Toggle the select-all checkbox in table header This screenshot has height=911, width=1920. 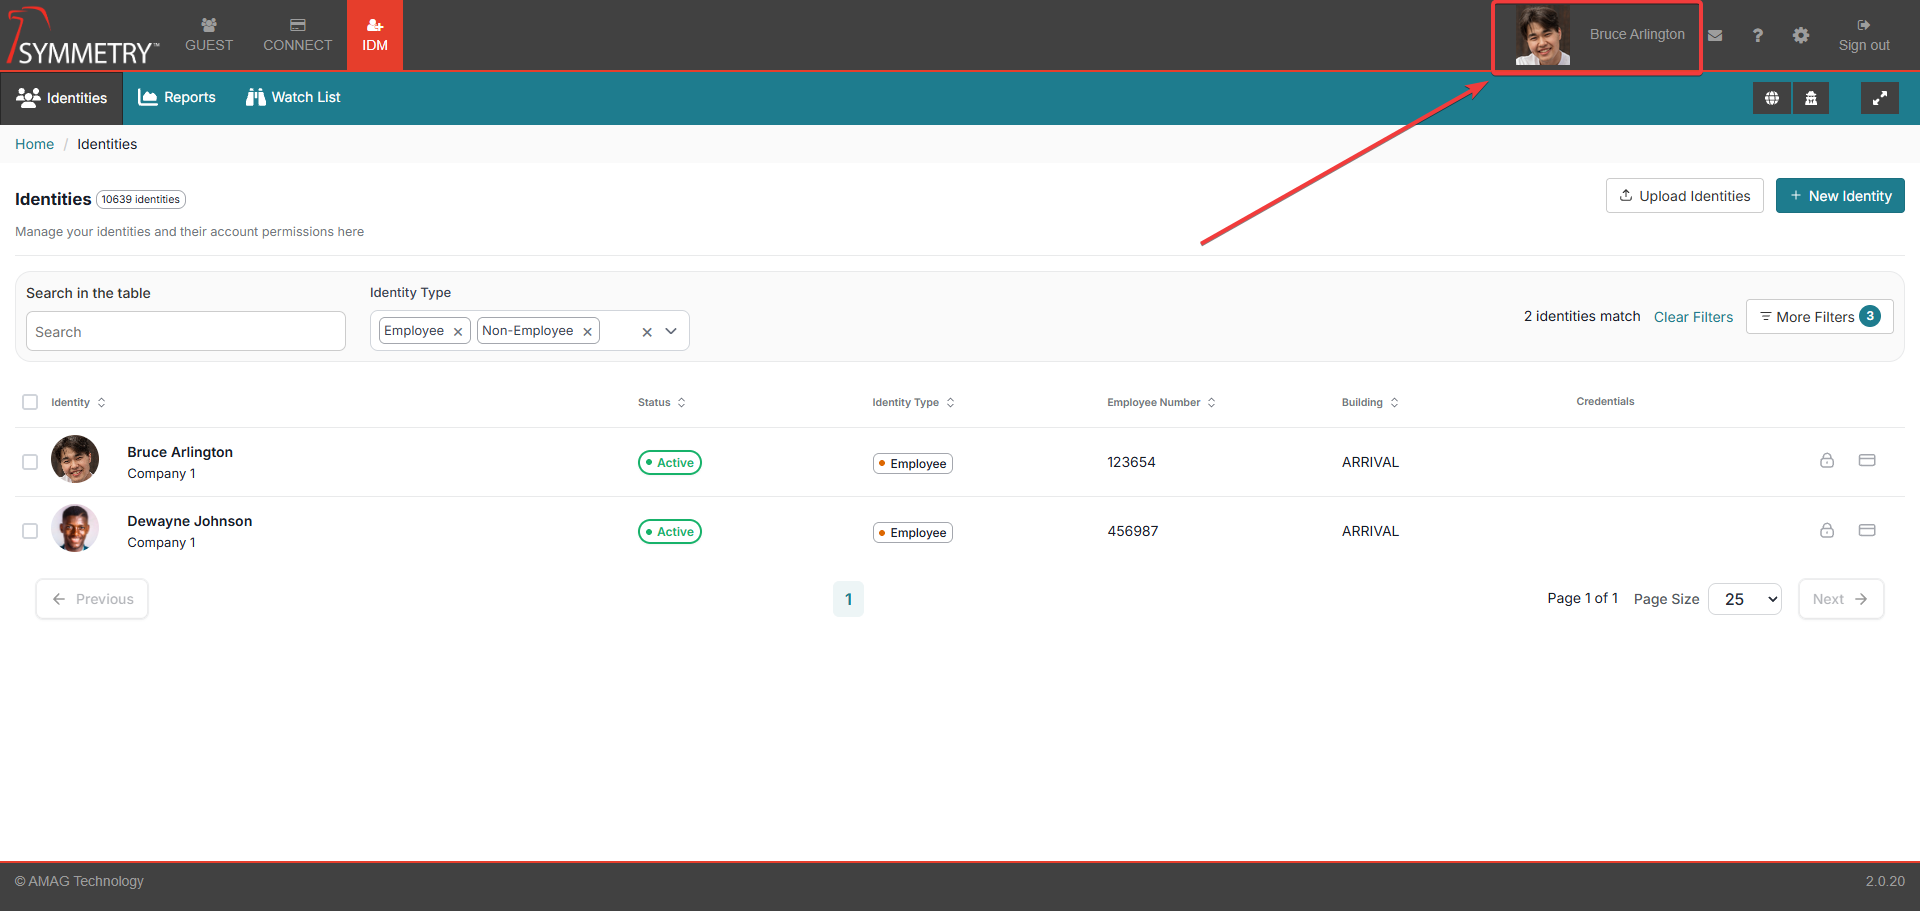pos(30,402)
